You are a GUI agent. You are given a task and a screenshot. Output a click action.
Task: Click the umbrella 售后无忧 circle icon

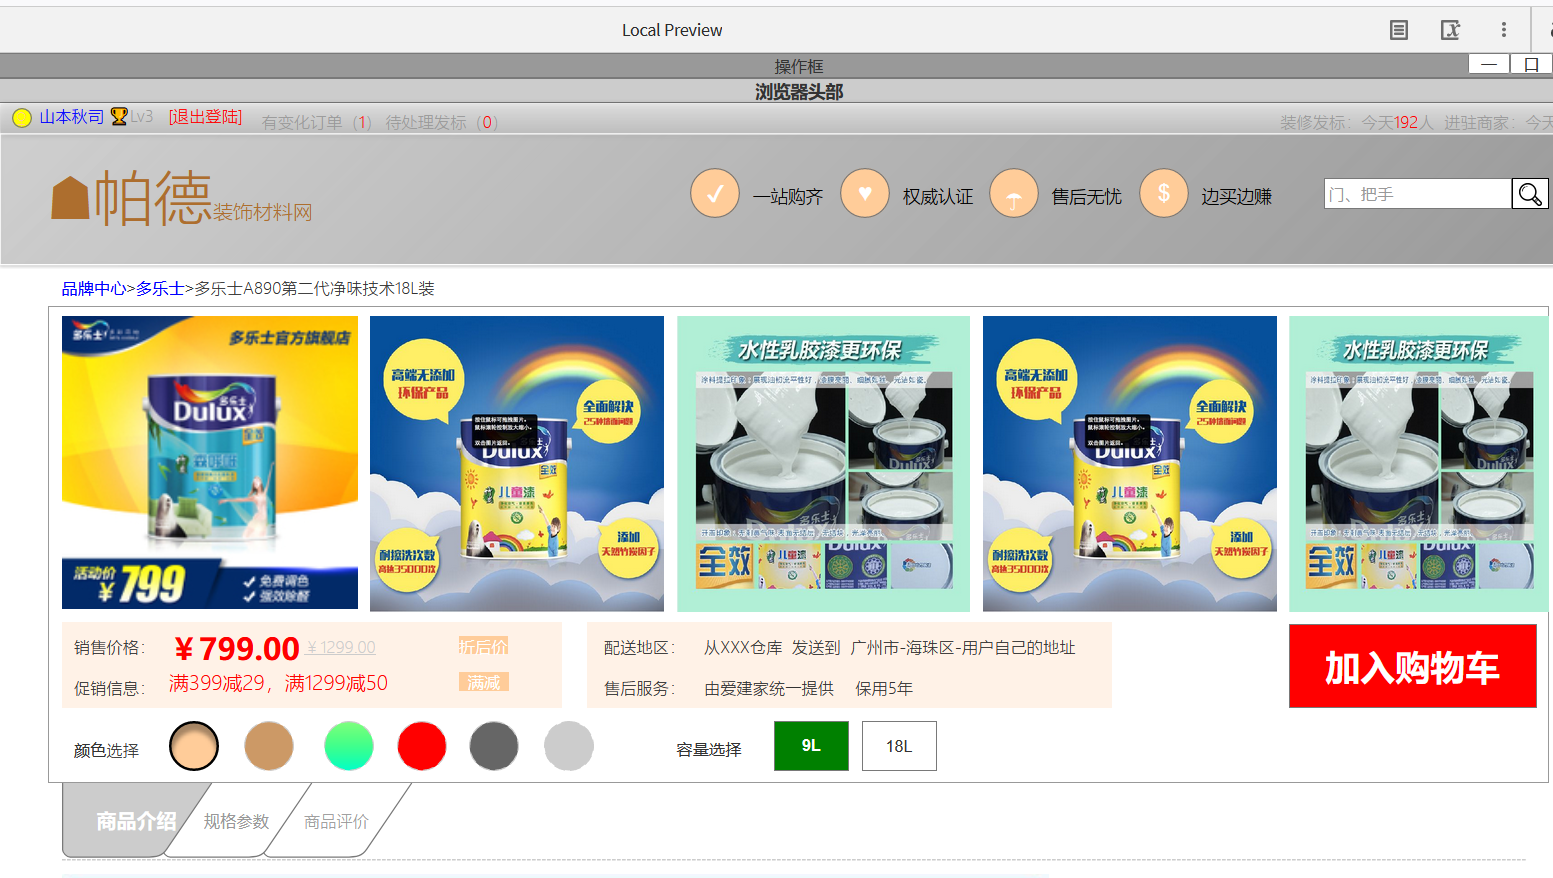[x=1014, y=194]
